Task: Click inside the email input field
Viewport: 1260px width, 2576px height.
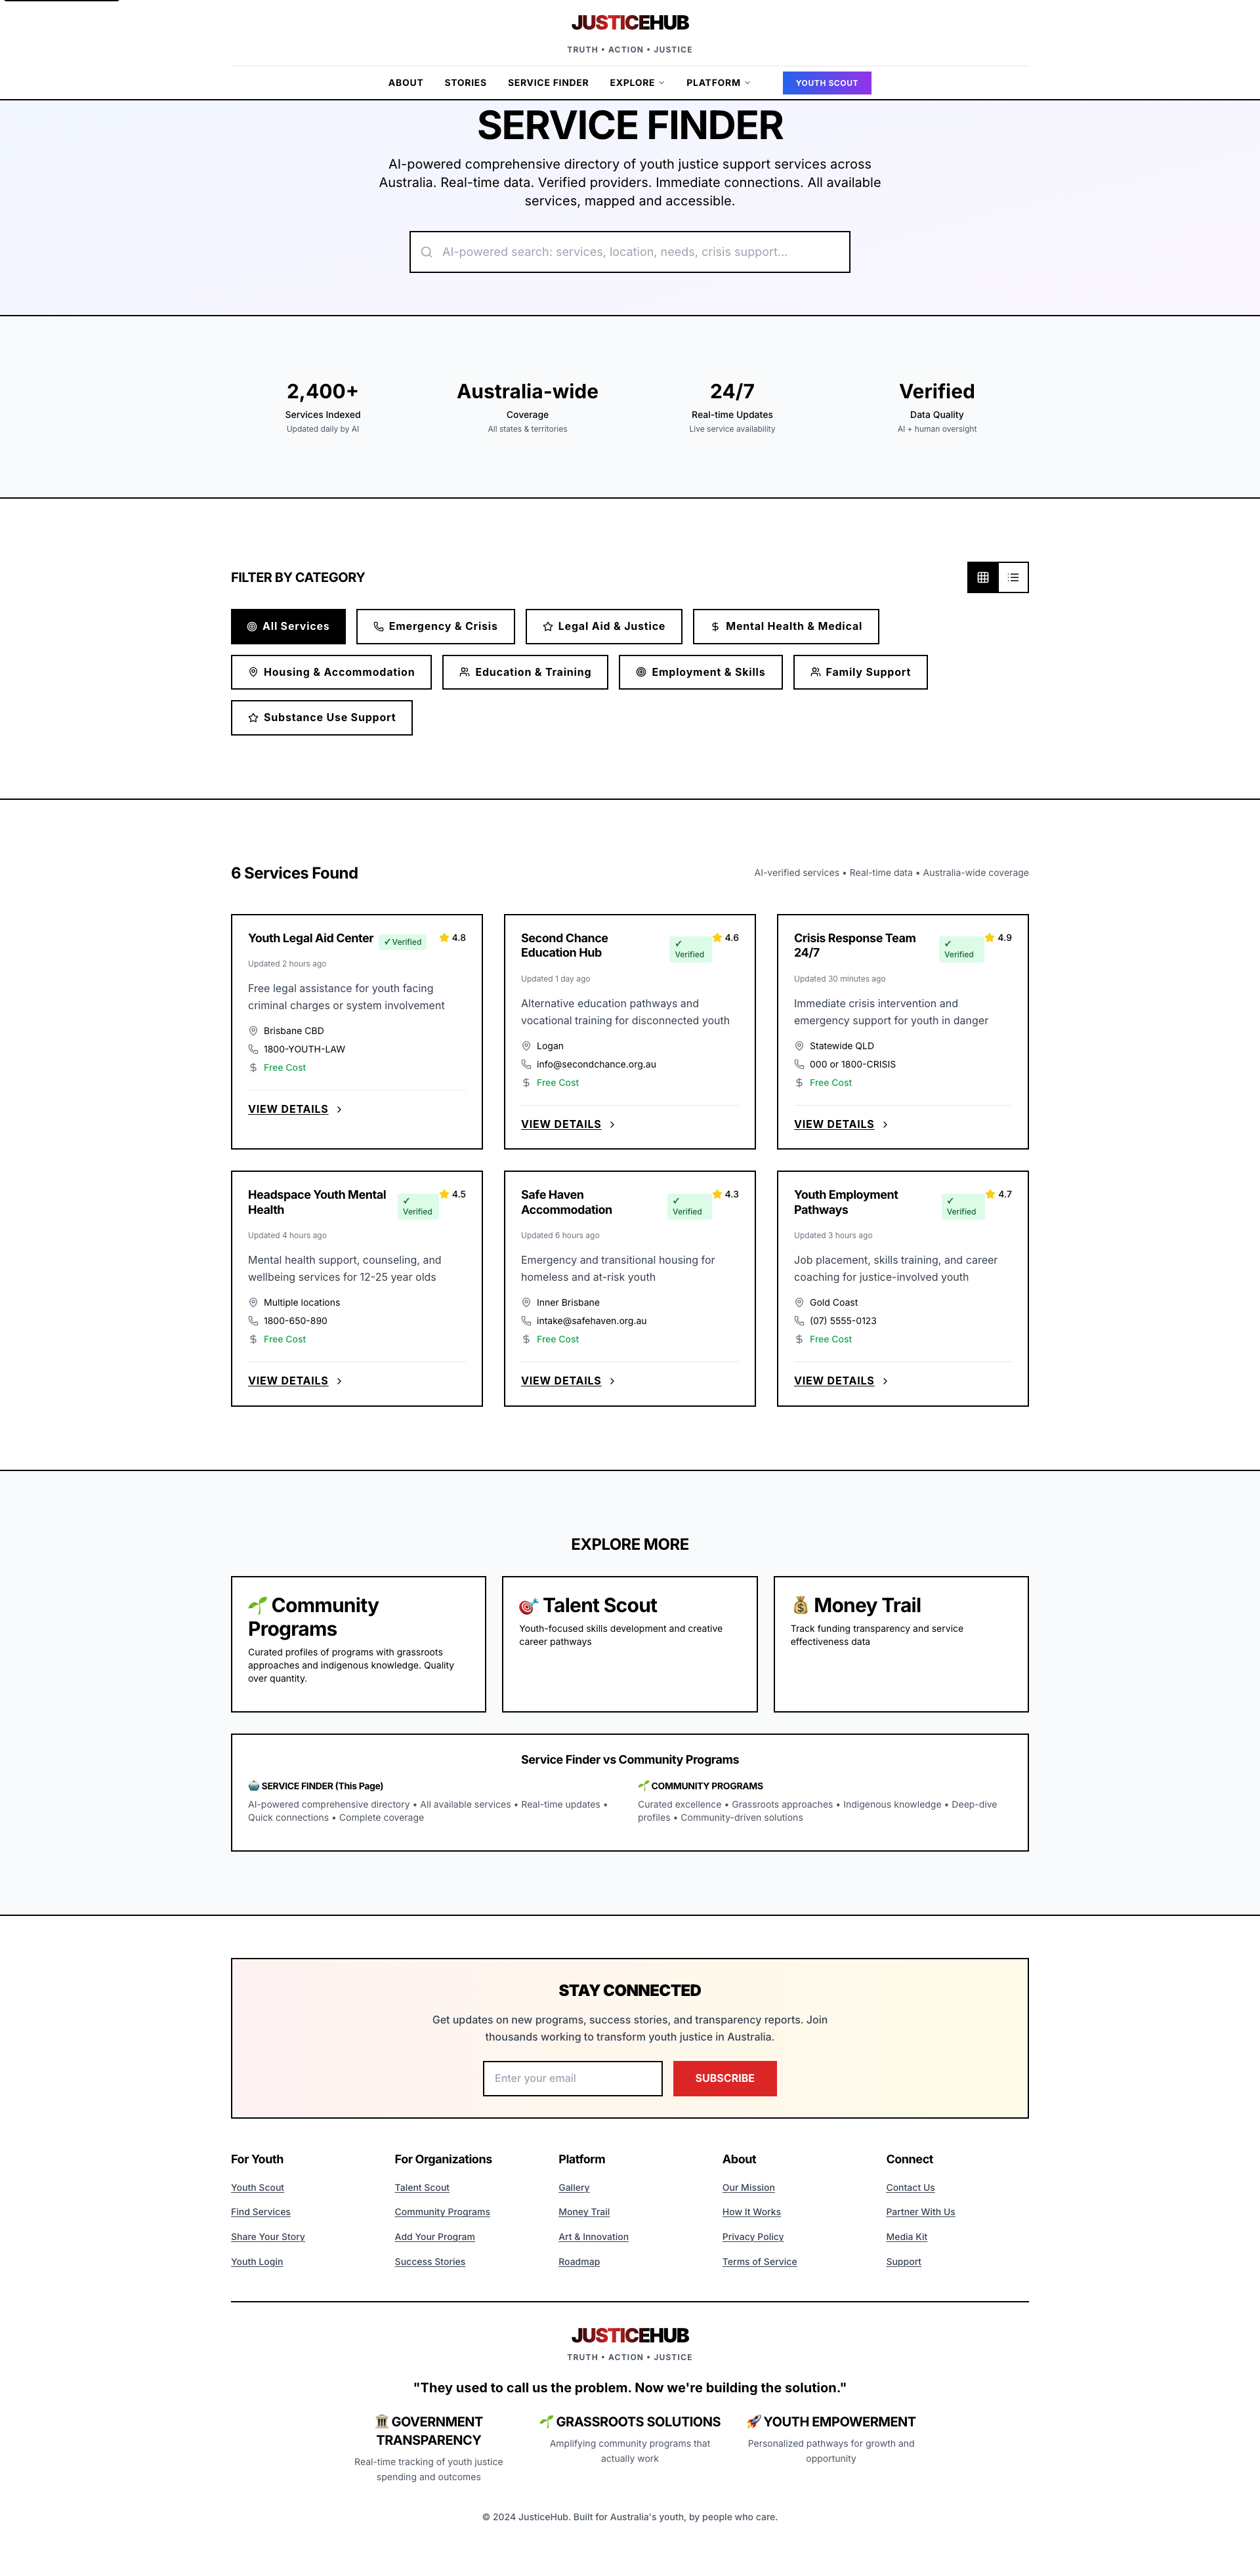Action: [x=572, y=2078]
